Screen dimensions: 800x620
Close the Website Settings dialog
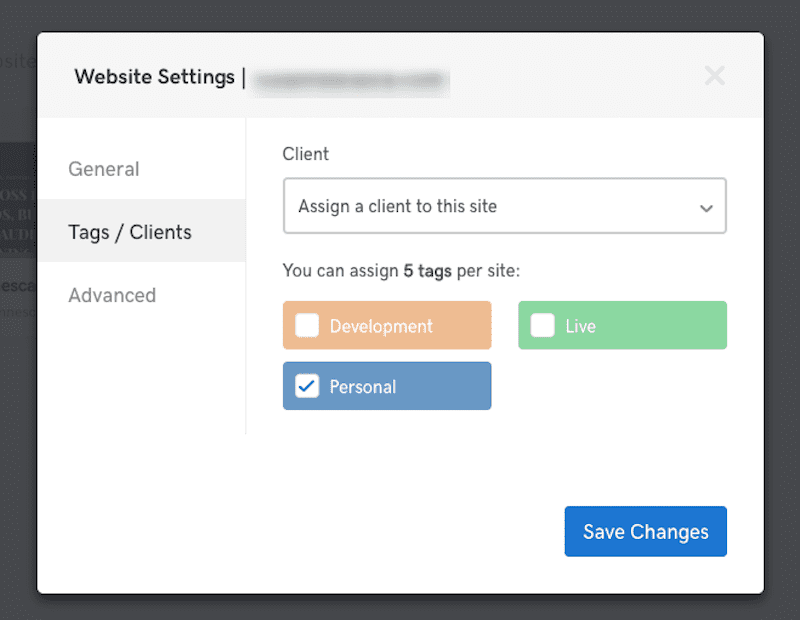[x=714, y=76]
